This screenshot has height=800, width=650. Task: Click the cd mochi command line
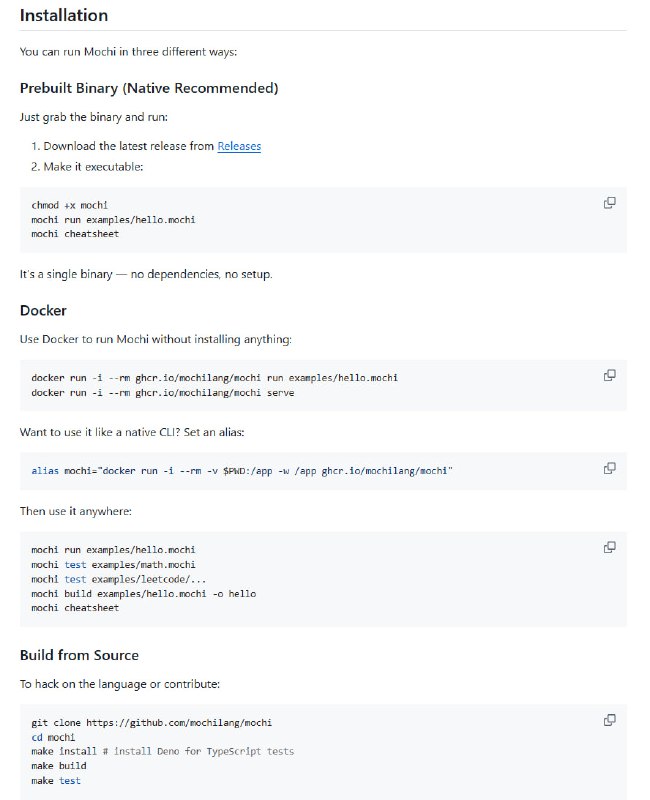[46, 737]
